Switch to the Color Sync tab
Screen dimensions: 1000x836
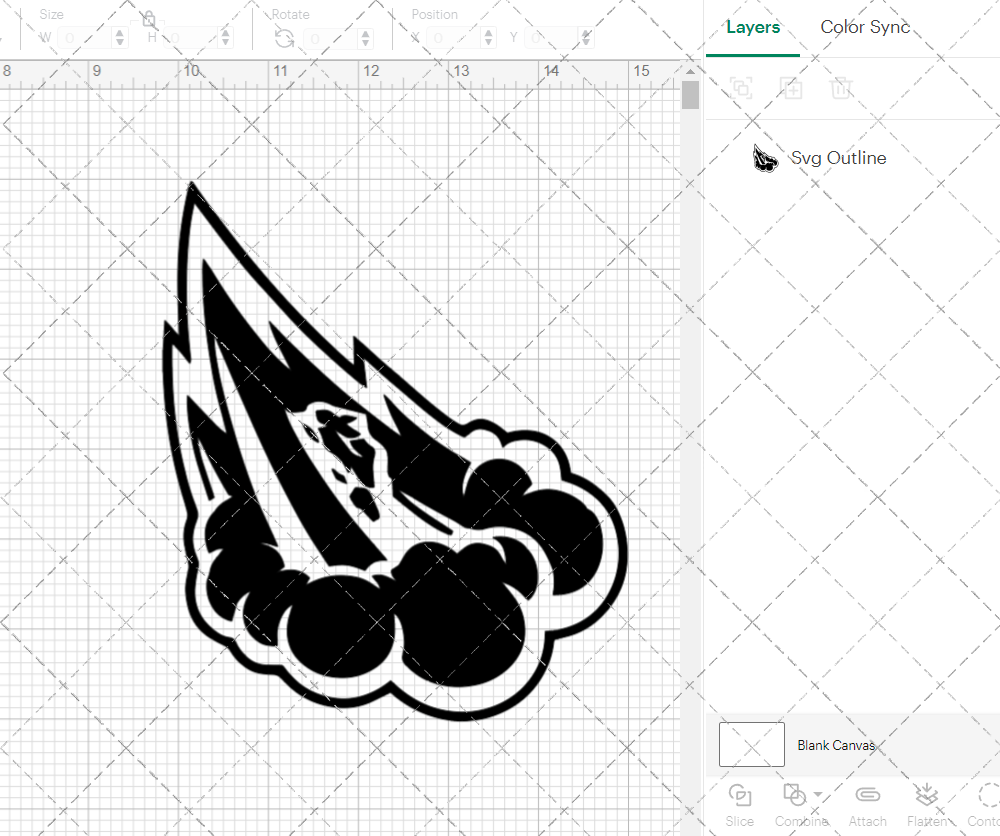click(x=865, y=27)
